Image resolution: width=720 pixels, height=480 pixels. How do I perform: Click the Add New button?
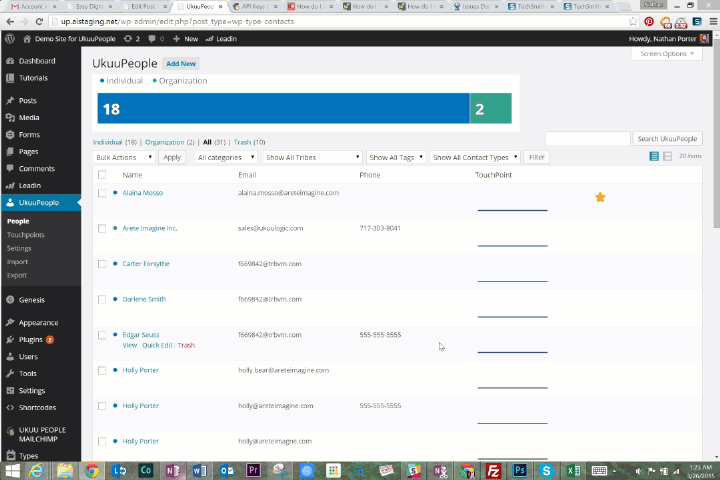click(x=181, y=63)
